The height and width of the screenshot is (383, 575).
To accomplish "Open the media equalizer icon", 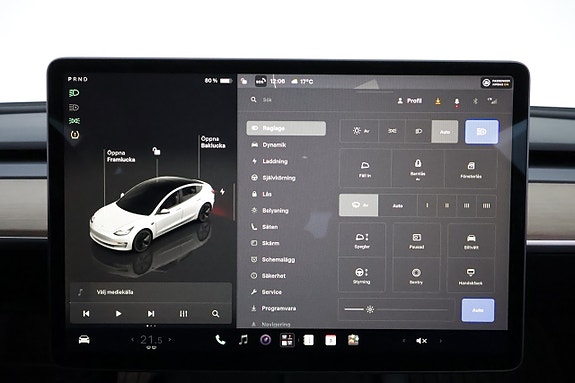I will [x=183, y=314].
